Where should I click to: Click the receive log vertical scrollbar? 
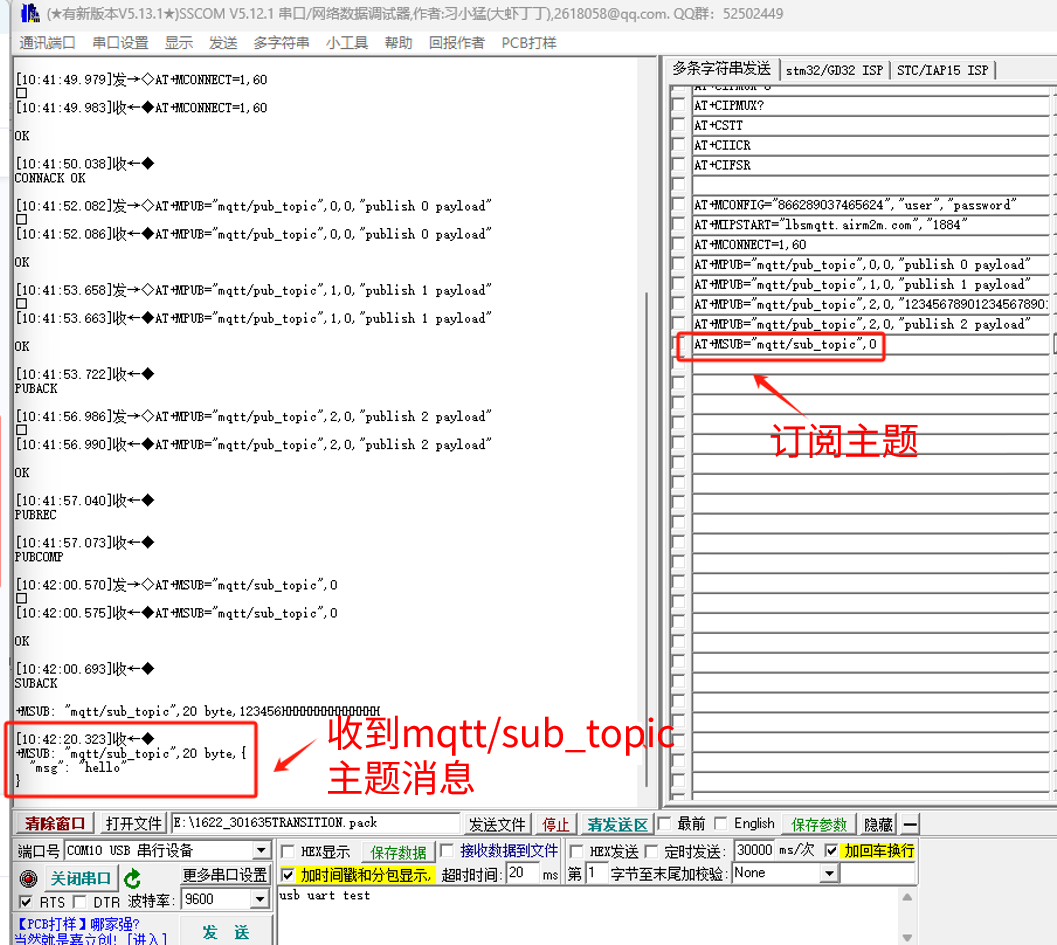[647, 539]
